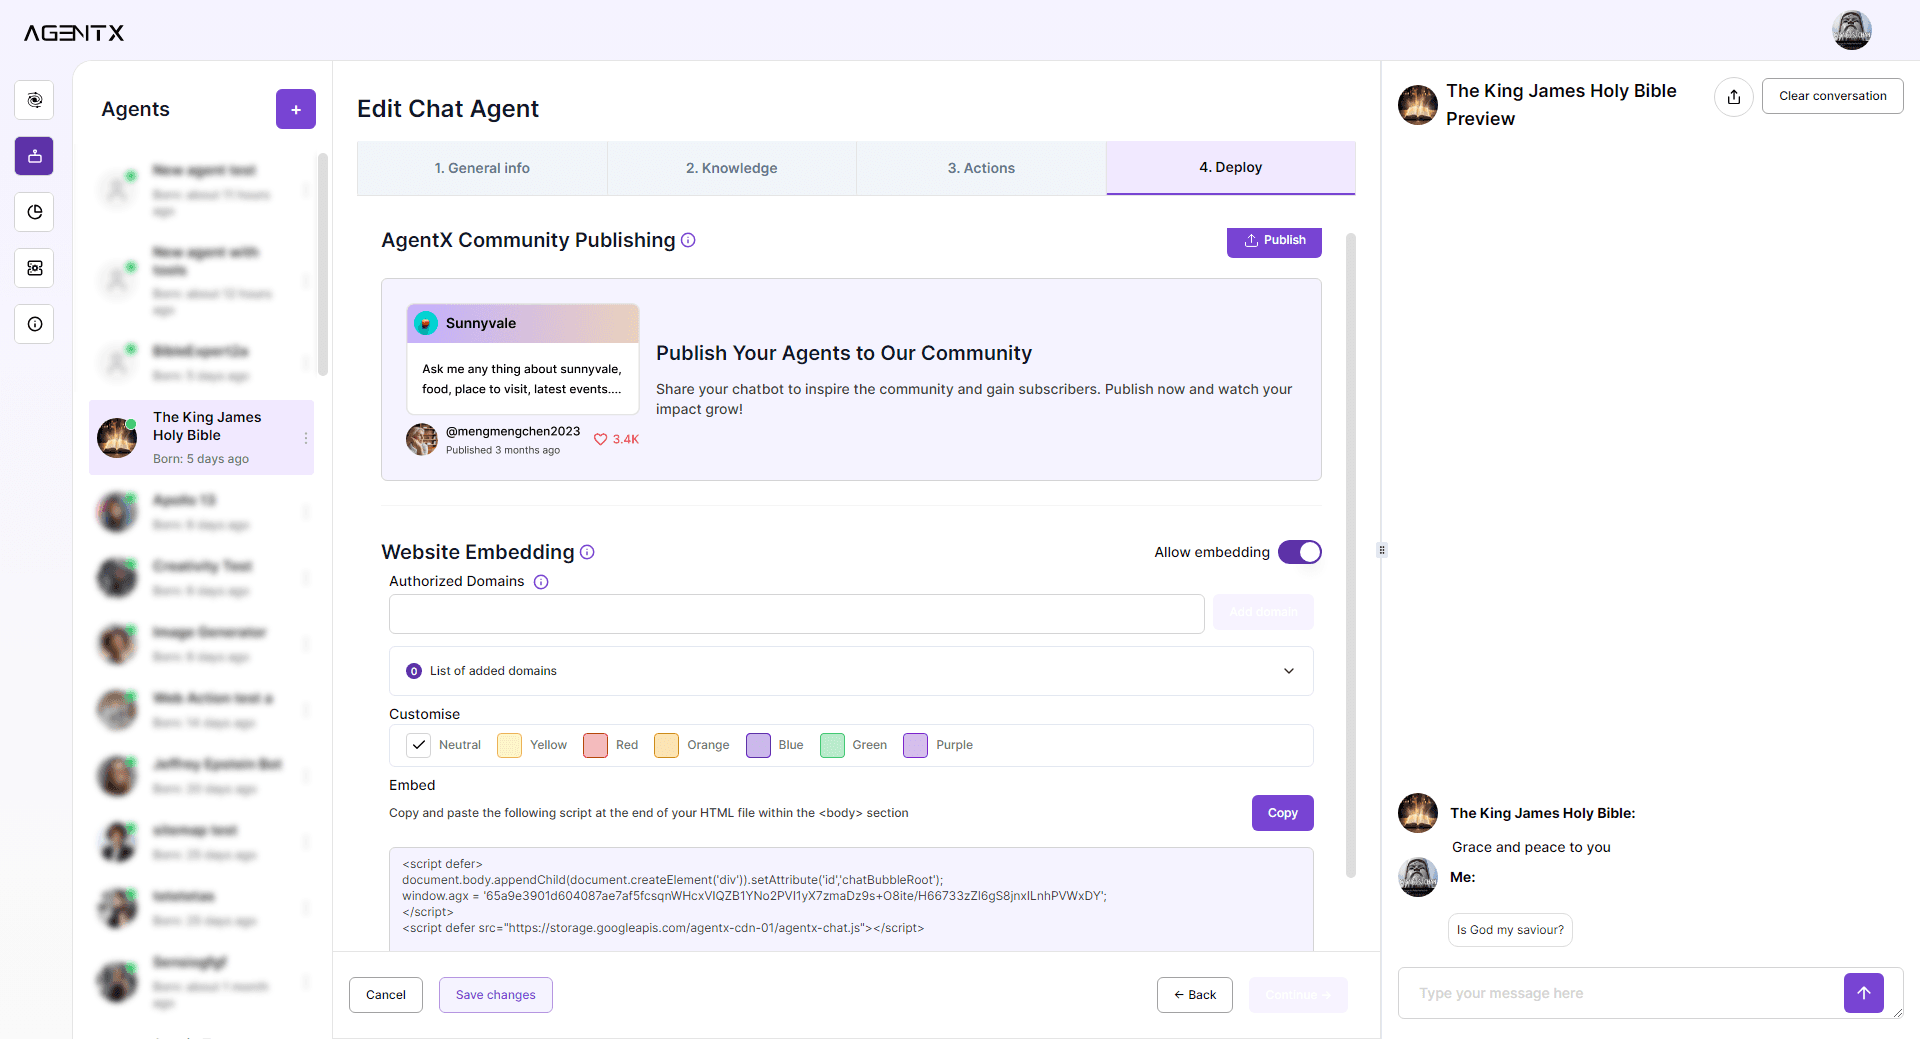This screenshot has height=1039, width=1920.
Task: Expand the List of added domains
Action: [851, 671]
